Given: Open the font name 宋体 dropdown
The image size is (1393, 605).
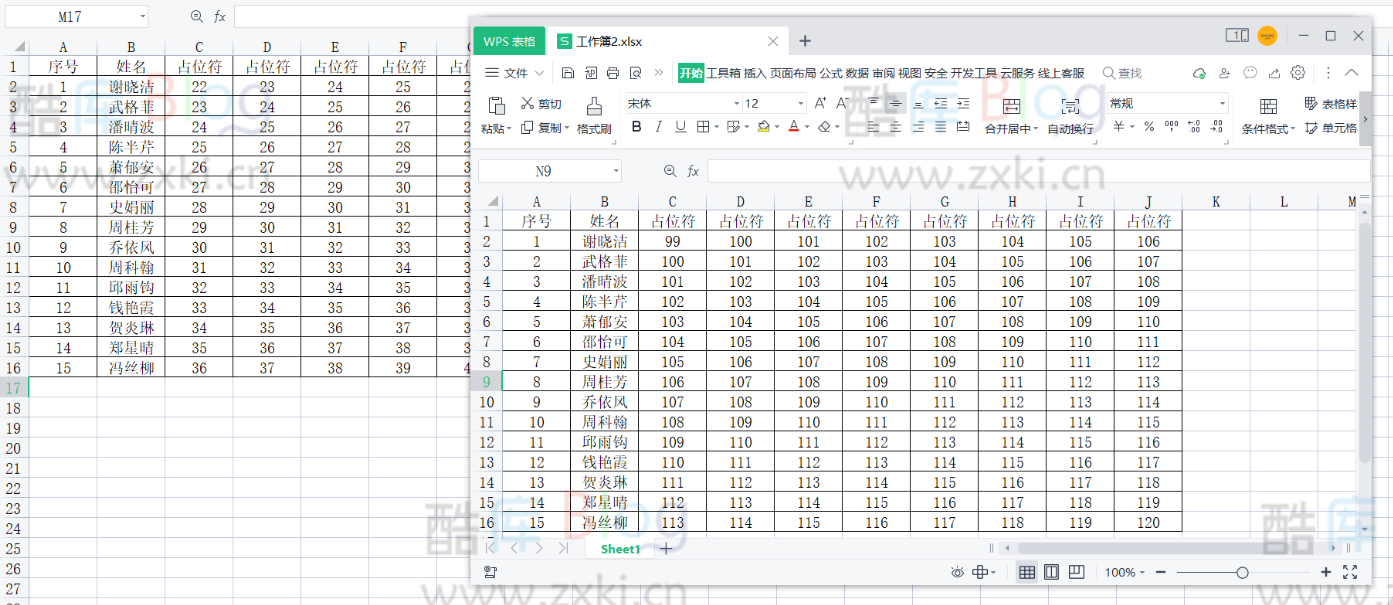Looking at the screenshot, I should (x=736, y=103).
